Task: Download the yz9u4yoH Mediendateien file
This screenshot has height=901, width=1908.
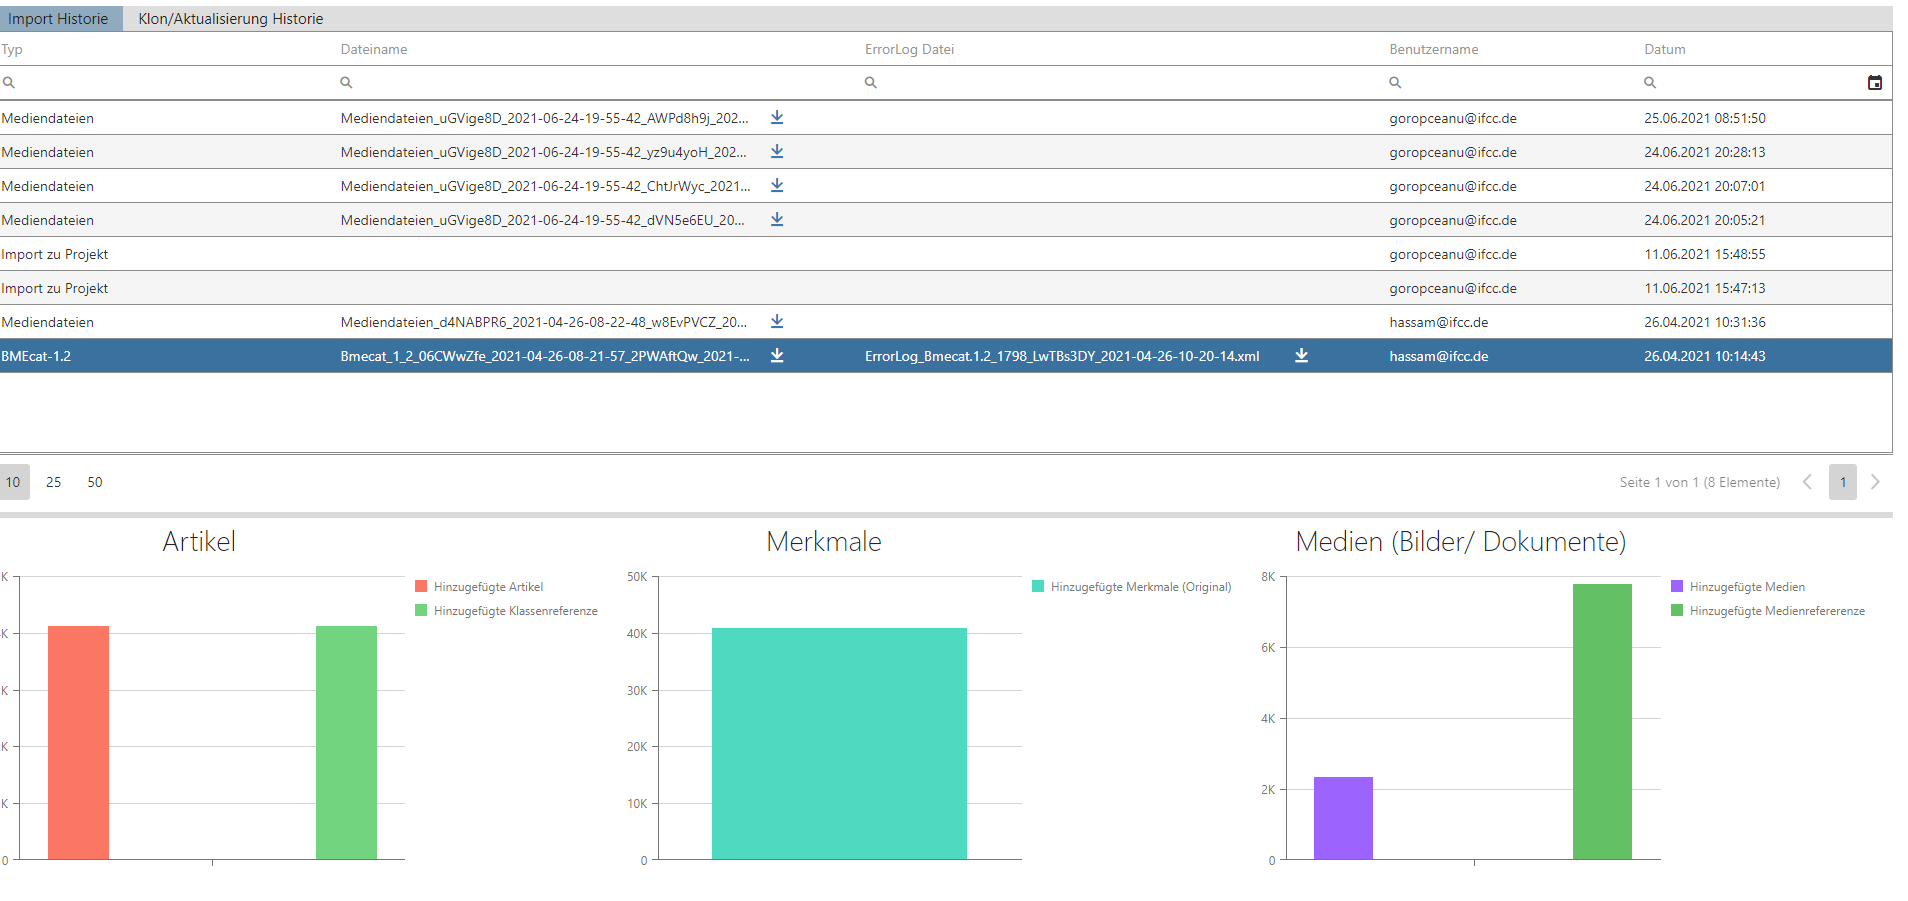Action: point(777,152)
